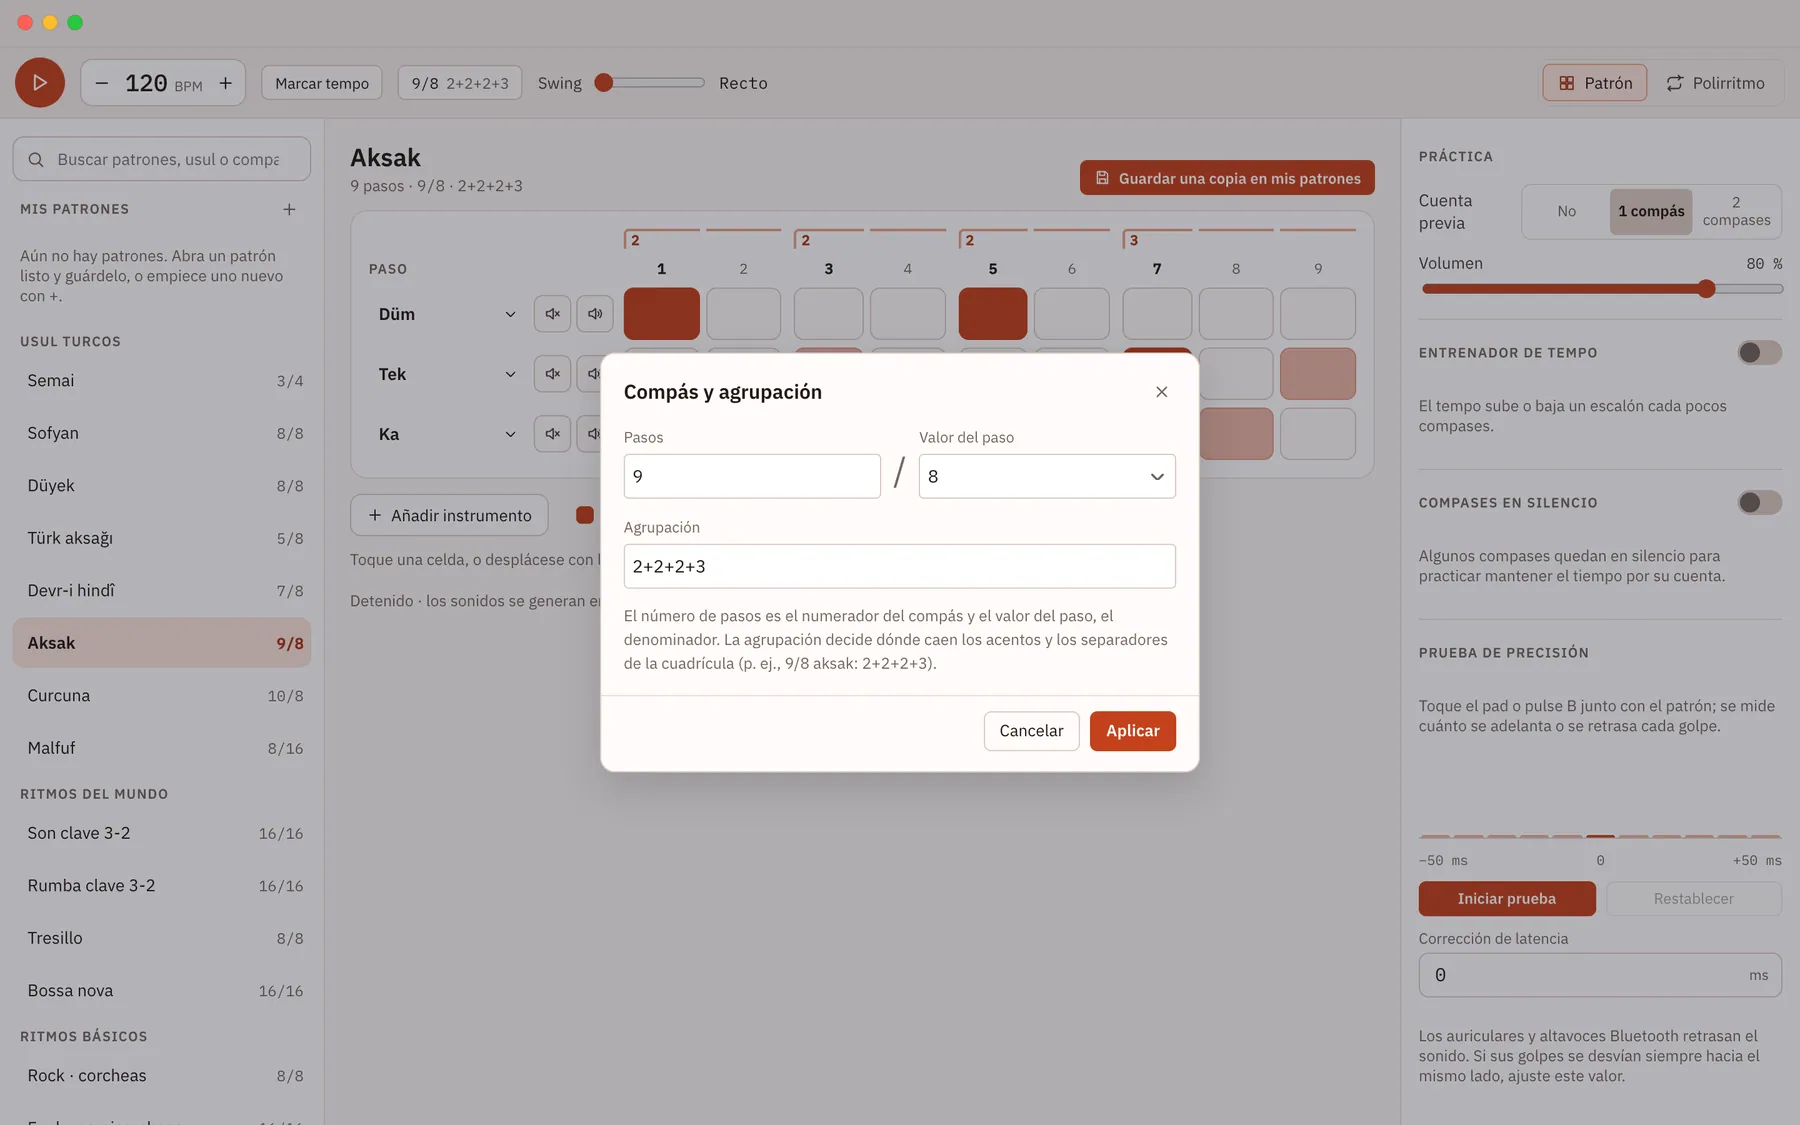The height and width of the screenshot is (1125, 1800).
Task: Choose Devr-i hindî from the usul list
Action: 162,591
